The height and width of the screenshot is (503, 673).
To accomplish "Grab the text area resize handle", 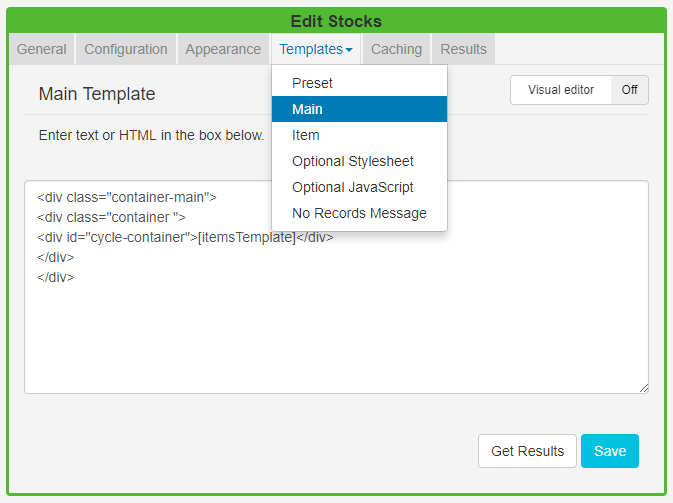I will click(643, 388).
